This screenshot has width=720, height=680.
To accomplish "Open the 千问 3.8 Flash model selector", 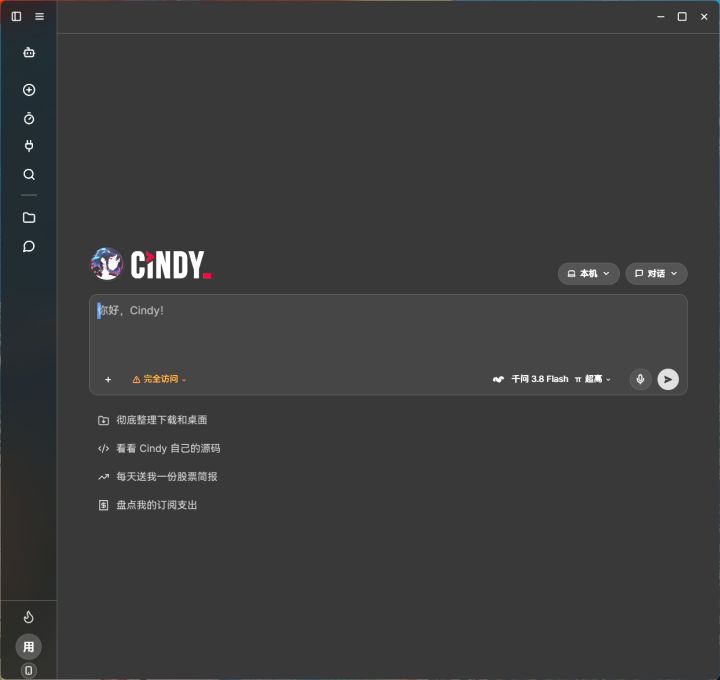I will pyautogui.click(x=530, y=379).
